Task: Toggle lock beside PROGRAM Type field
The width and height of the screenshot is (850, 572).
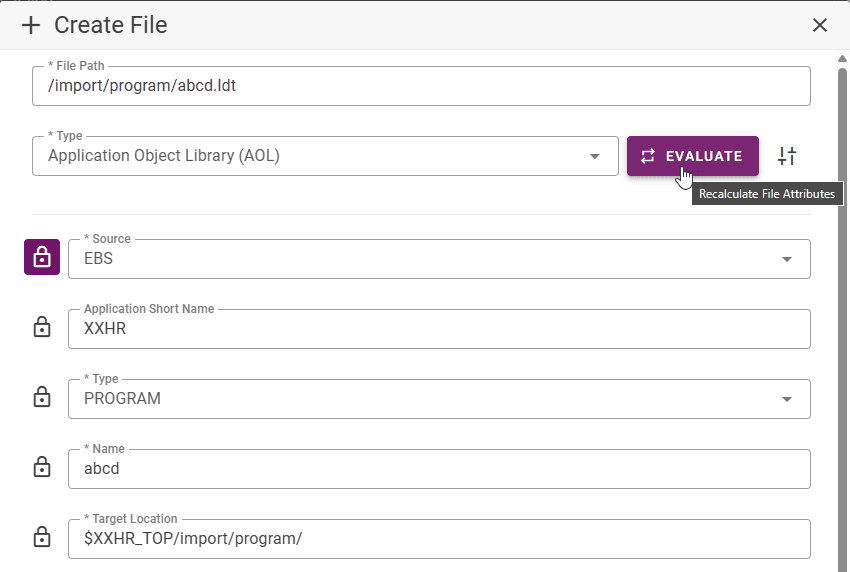Action: point(42,397)
